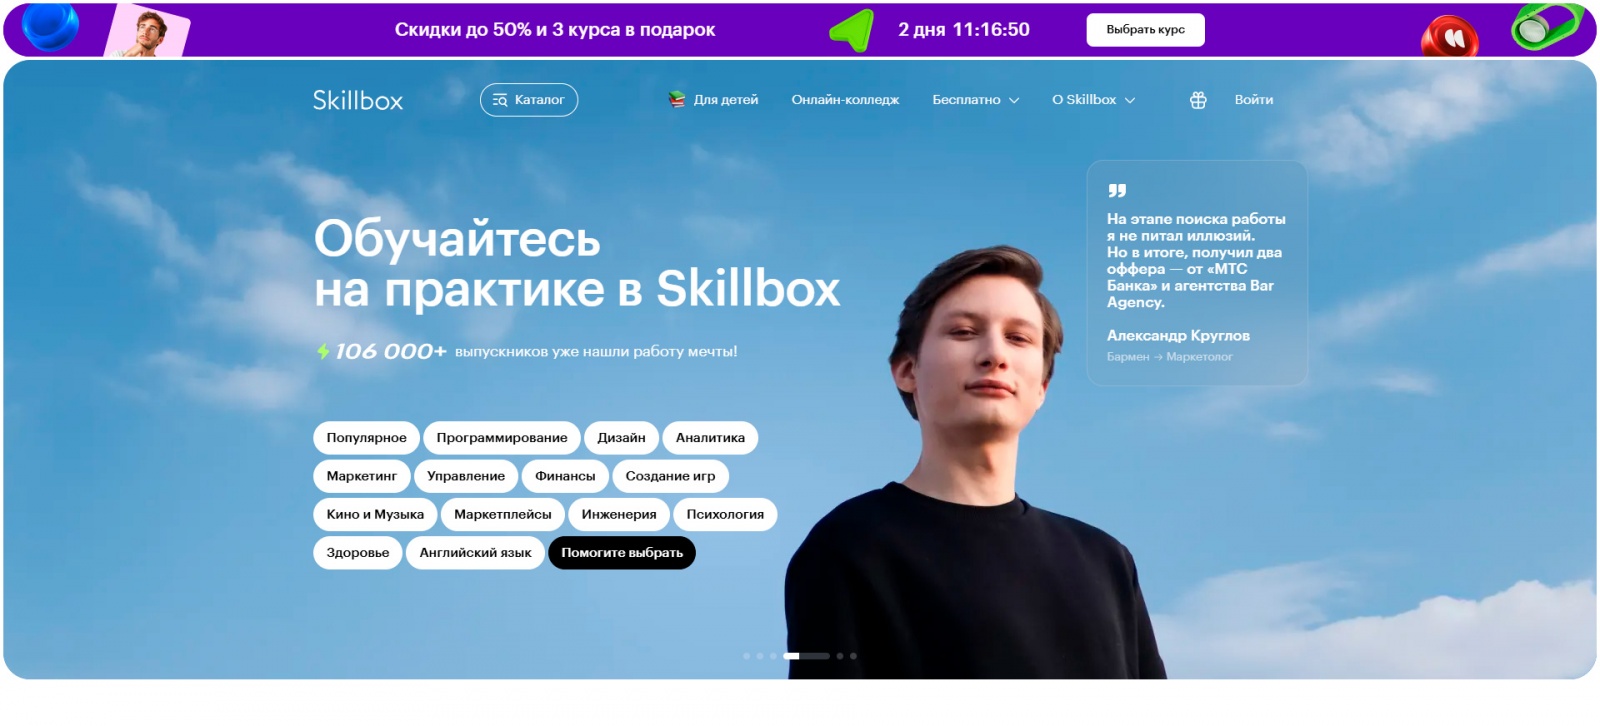Viewport: 1600px width, 726px height.
Task: Select the Программирование category
Action: pyautogui.click(x=502, y=438)
